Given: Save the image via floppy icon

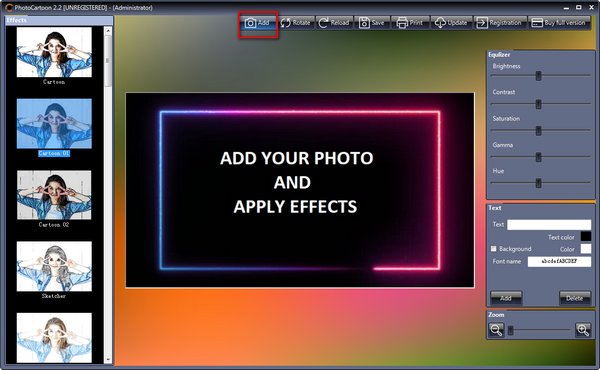Looking at the screenshot, I should [364, 23].
